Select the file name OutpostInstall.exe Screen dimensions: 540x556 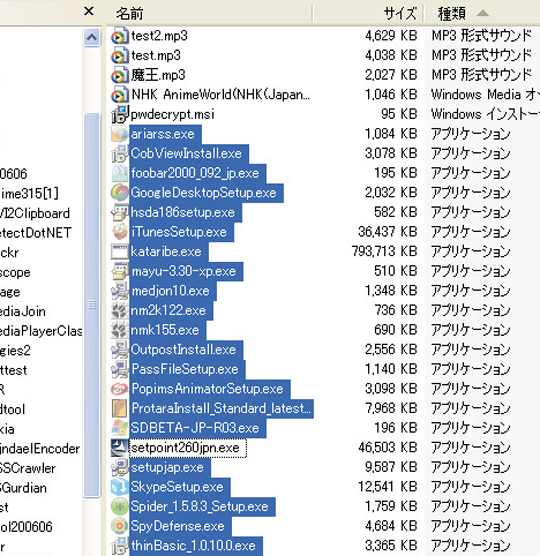click(x=184, y=350)
